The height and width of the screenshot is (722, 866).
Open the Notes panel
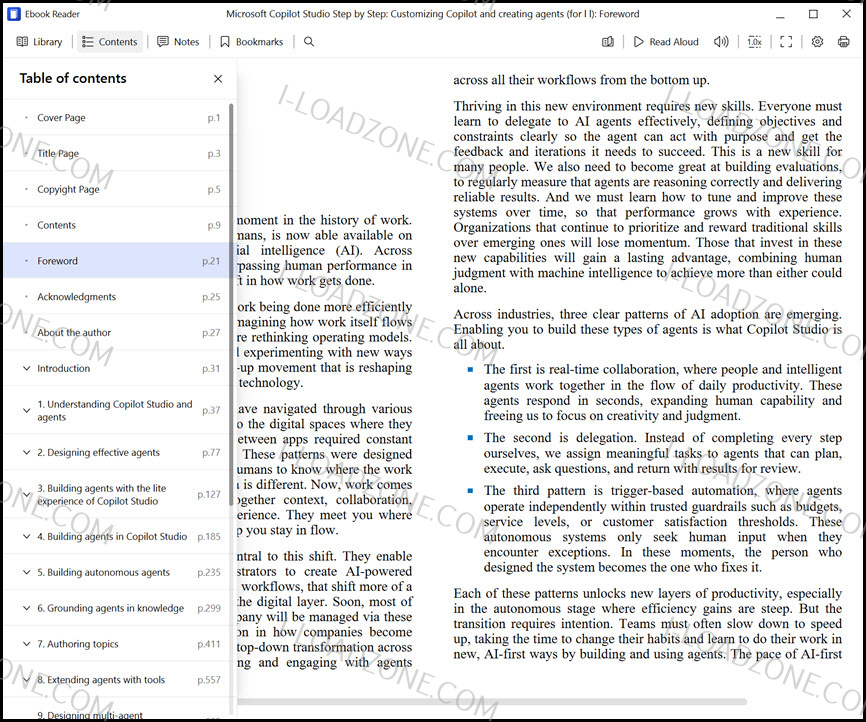tap(178, 41)
